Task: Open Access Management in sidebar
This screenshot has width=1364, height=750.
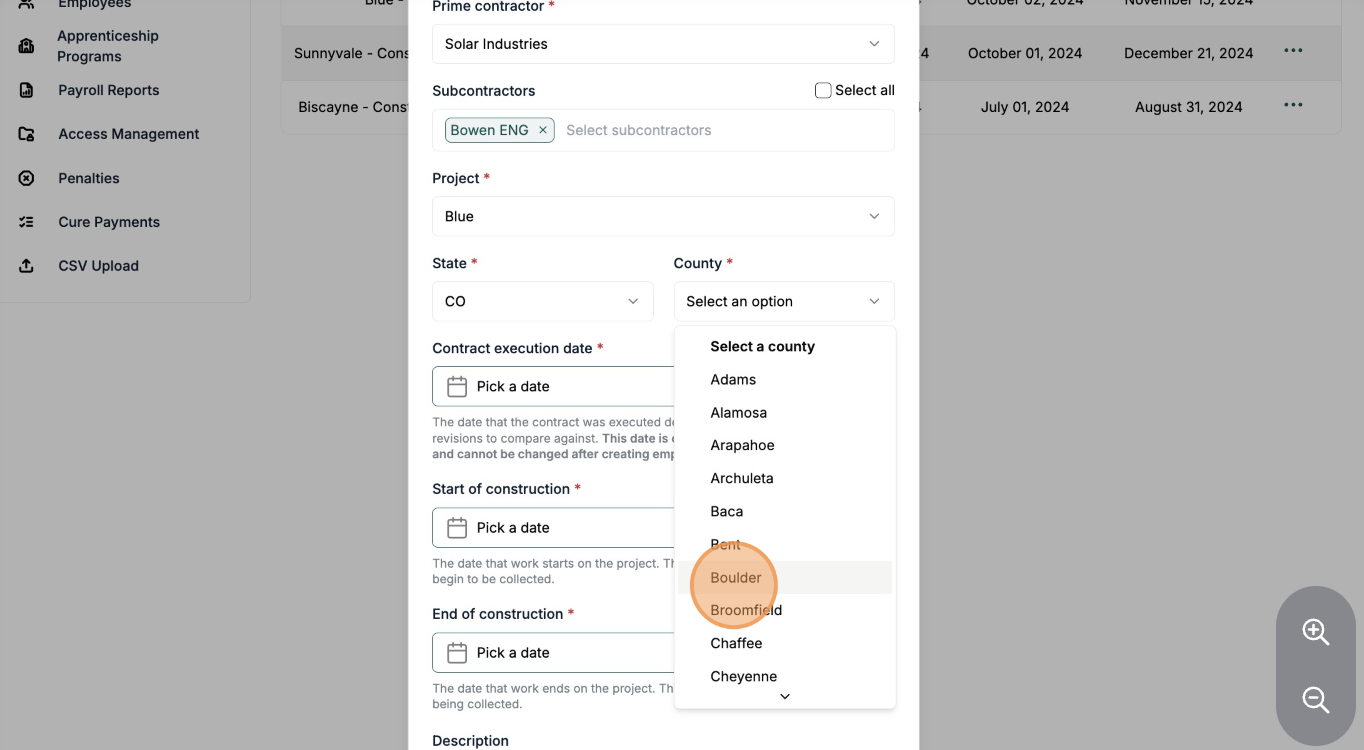Action: click(128, 134)
